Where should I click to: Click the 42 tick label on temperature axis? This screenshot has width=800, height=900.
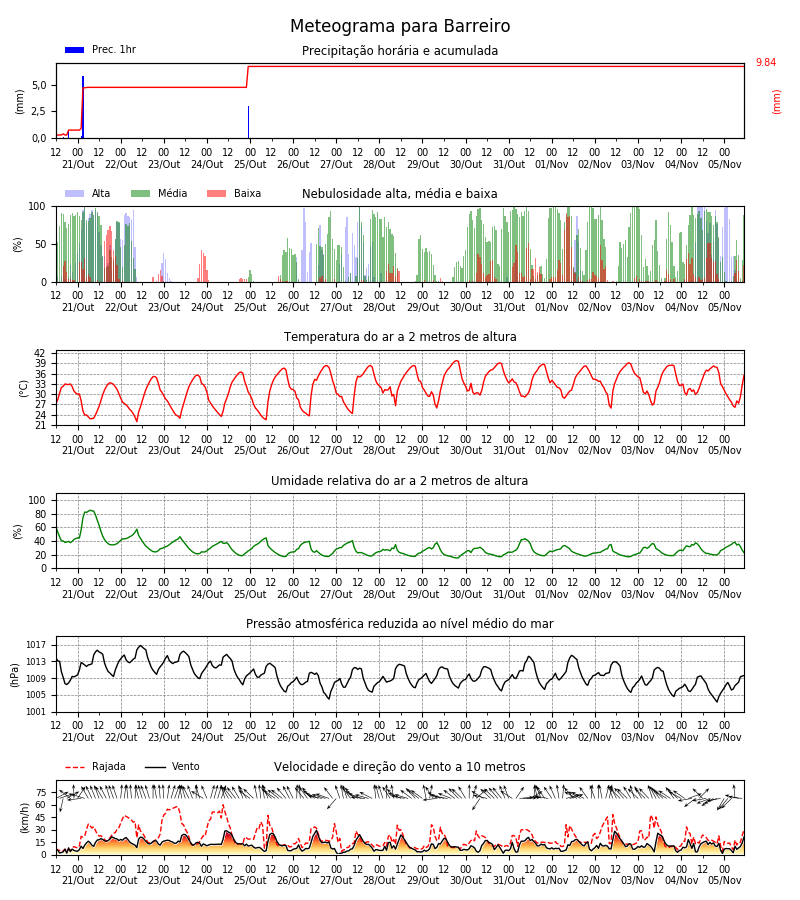click(x=40, y=353)
